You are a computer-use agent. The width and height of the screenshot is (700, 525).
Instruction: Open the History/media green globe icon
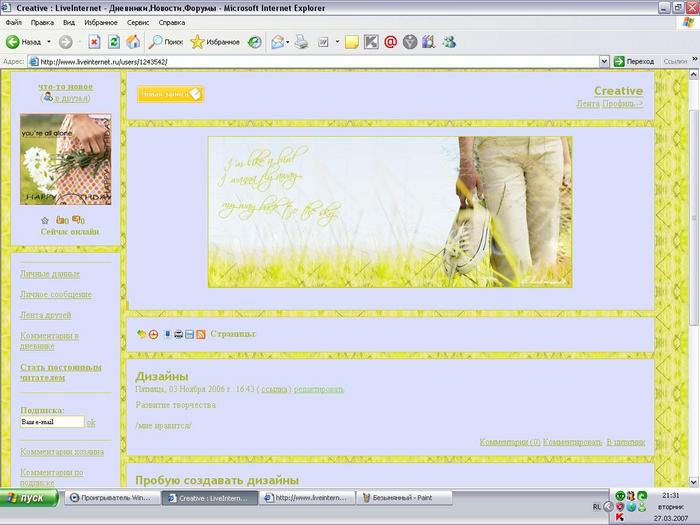(254, 42)
